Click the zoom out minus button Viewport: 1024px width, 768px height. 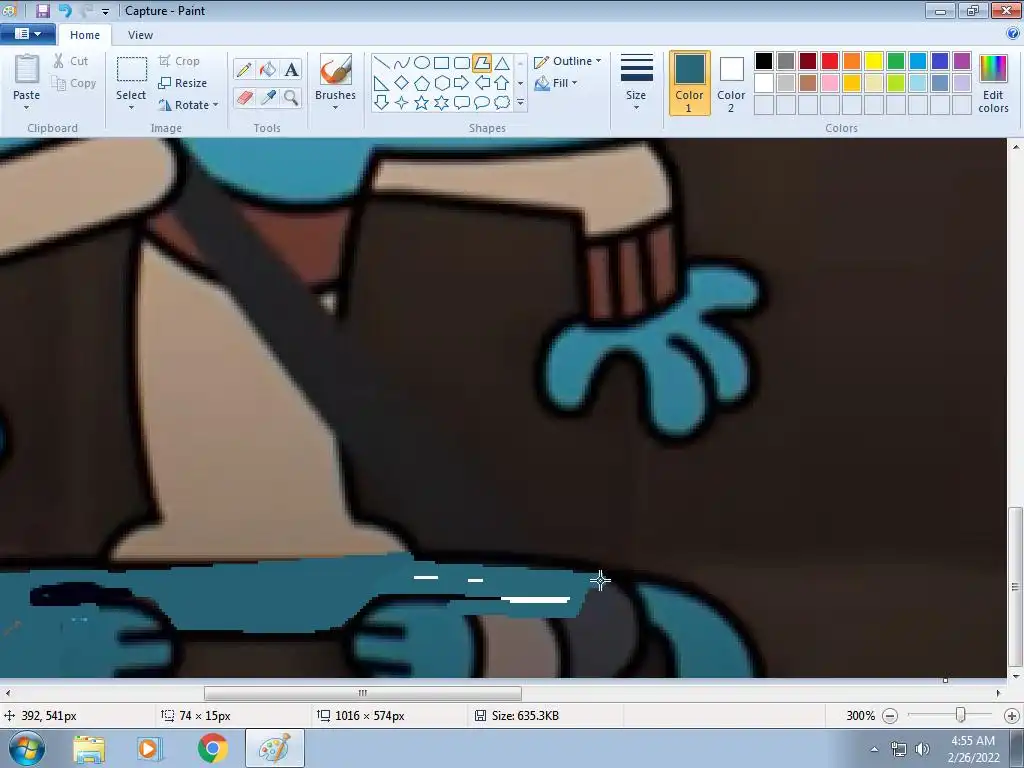pos(889,716)
